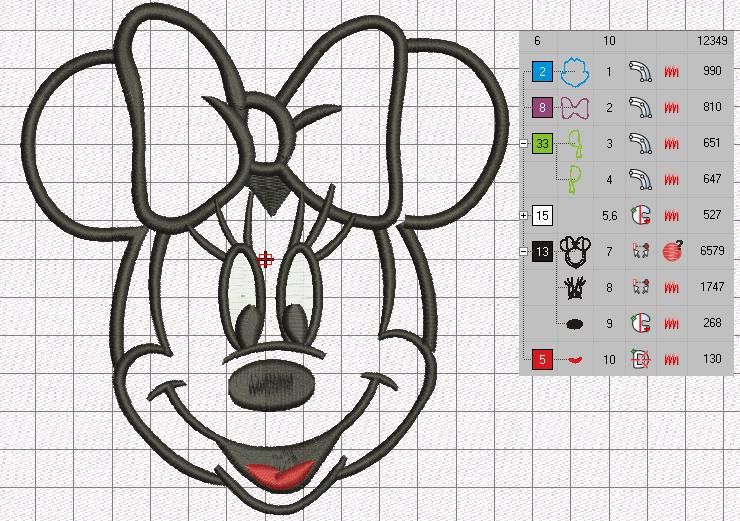Click the stitch count 6579 in object list
This screenshot has width=740, height=521.
(x=712, y=252)
